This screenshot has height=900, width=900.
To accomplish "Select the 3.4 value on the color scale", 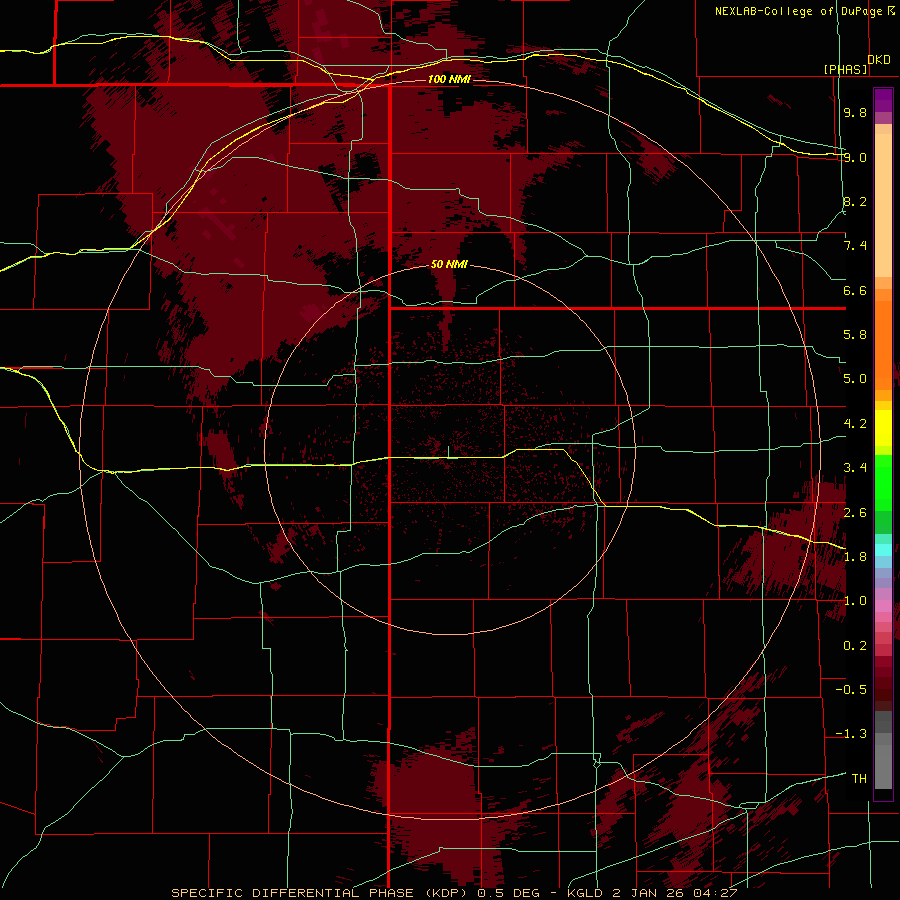I will [855, 468].
